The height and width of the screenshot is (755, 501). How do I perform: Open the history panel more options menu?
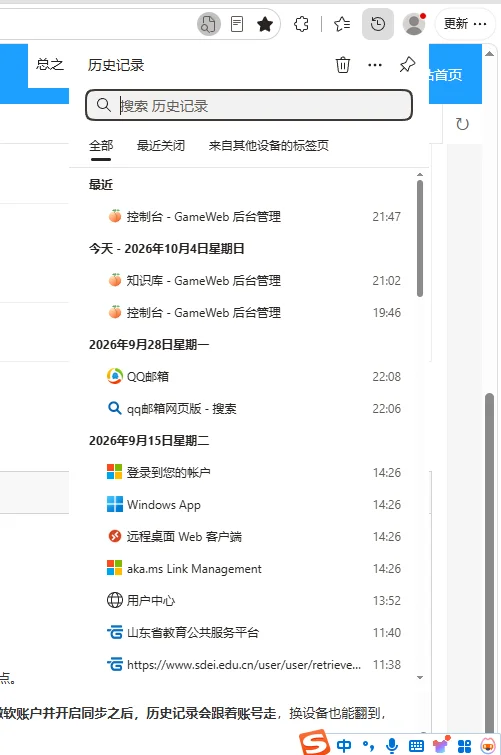pos(375,65)
